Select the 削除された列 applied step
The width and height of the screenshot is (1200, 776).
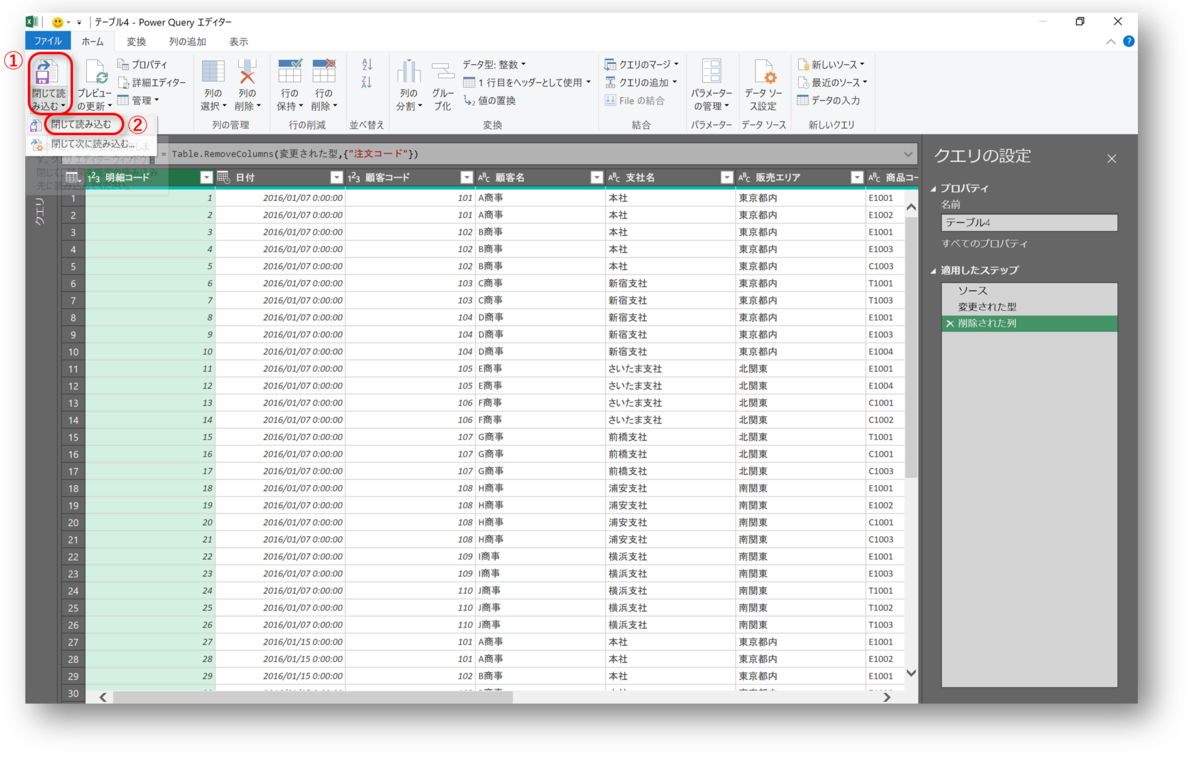click(1029, 324)
